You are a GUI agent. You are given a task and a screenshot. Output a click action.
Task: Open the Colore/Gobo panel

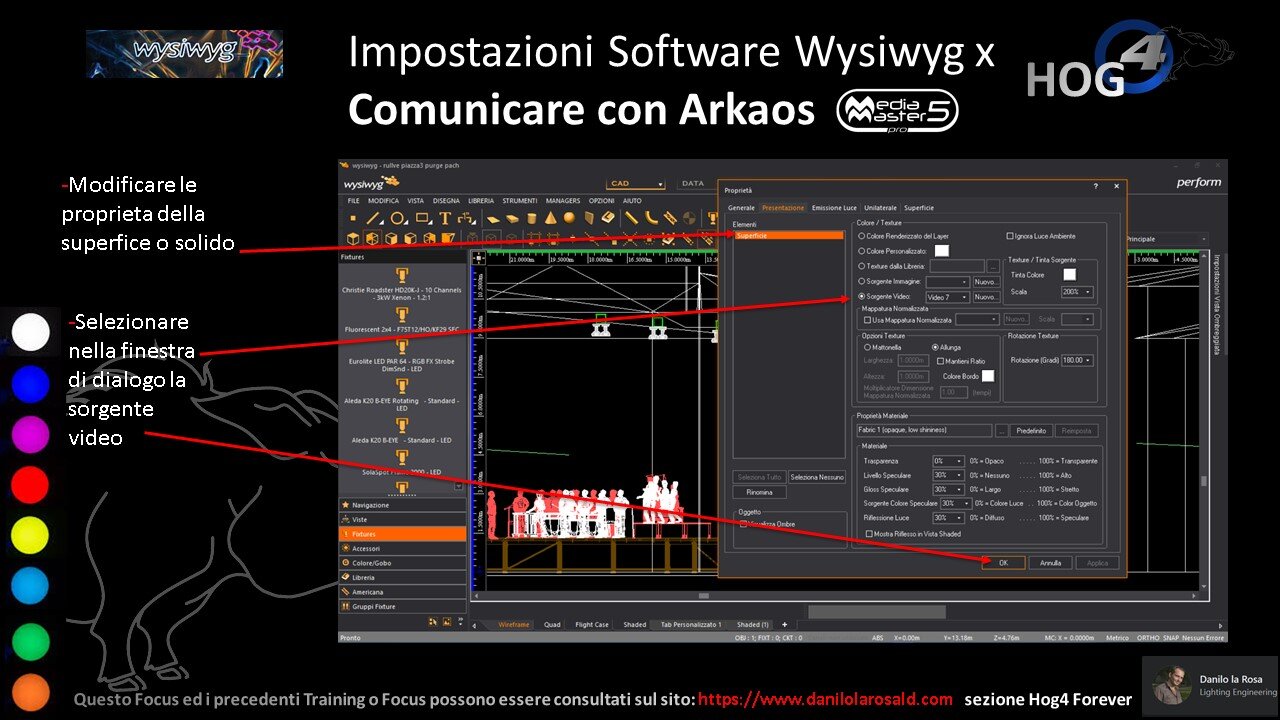pyautogui.click(x=403, y=563)
